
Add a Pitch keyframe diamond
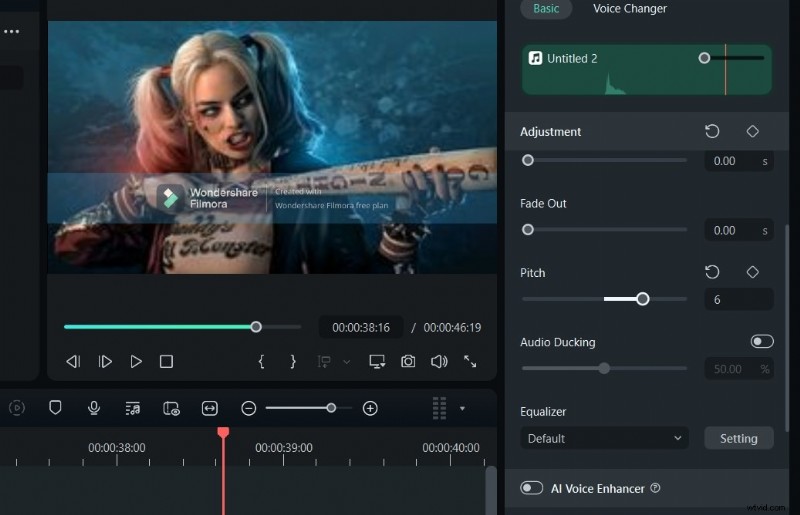(753, 272)
